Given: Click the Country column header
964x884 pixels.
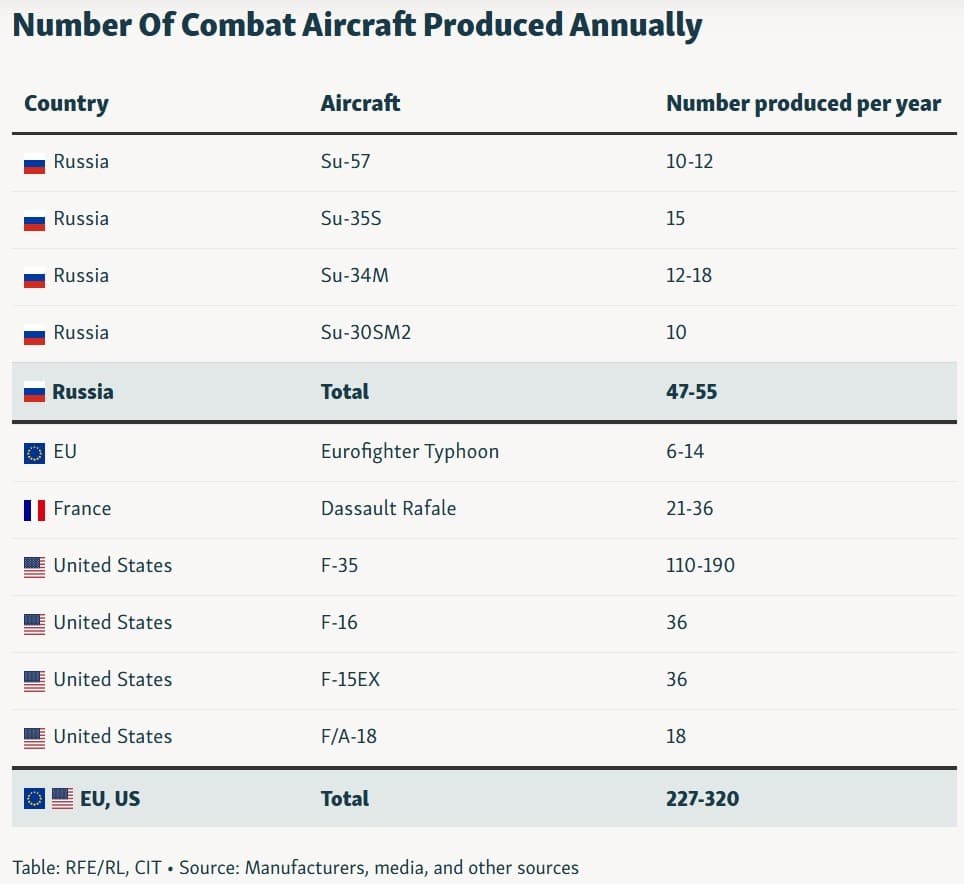Looking at the screenshot, I should click(66, 103).
